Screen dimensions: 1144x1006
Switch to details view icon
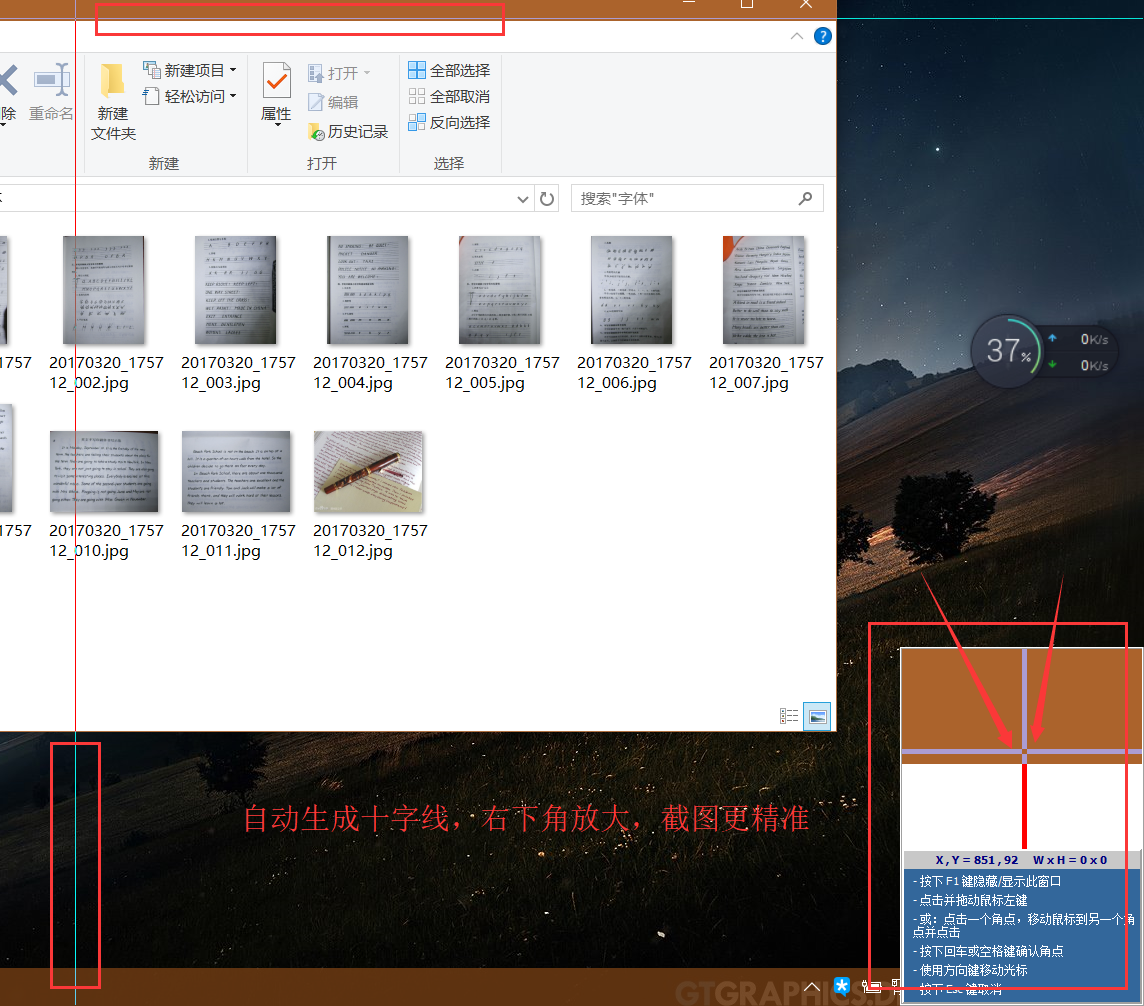789,716
